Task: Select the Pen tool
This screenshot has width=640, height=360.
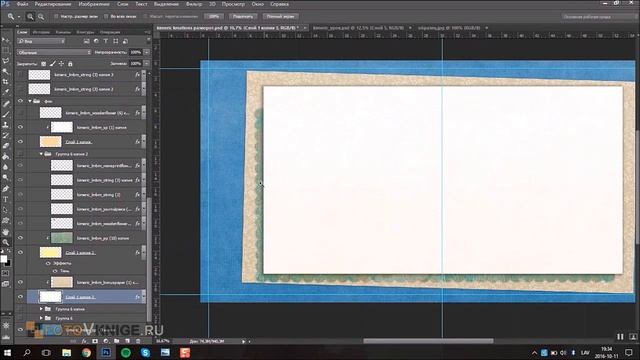Action: coord(5,189)
